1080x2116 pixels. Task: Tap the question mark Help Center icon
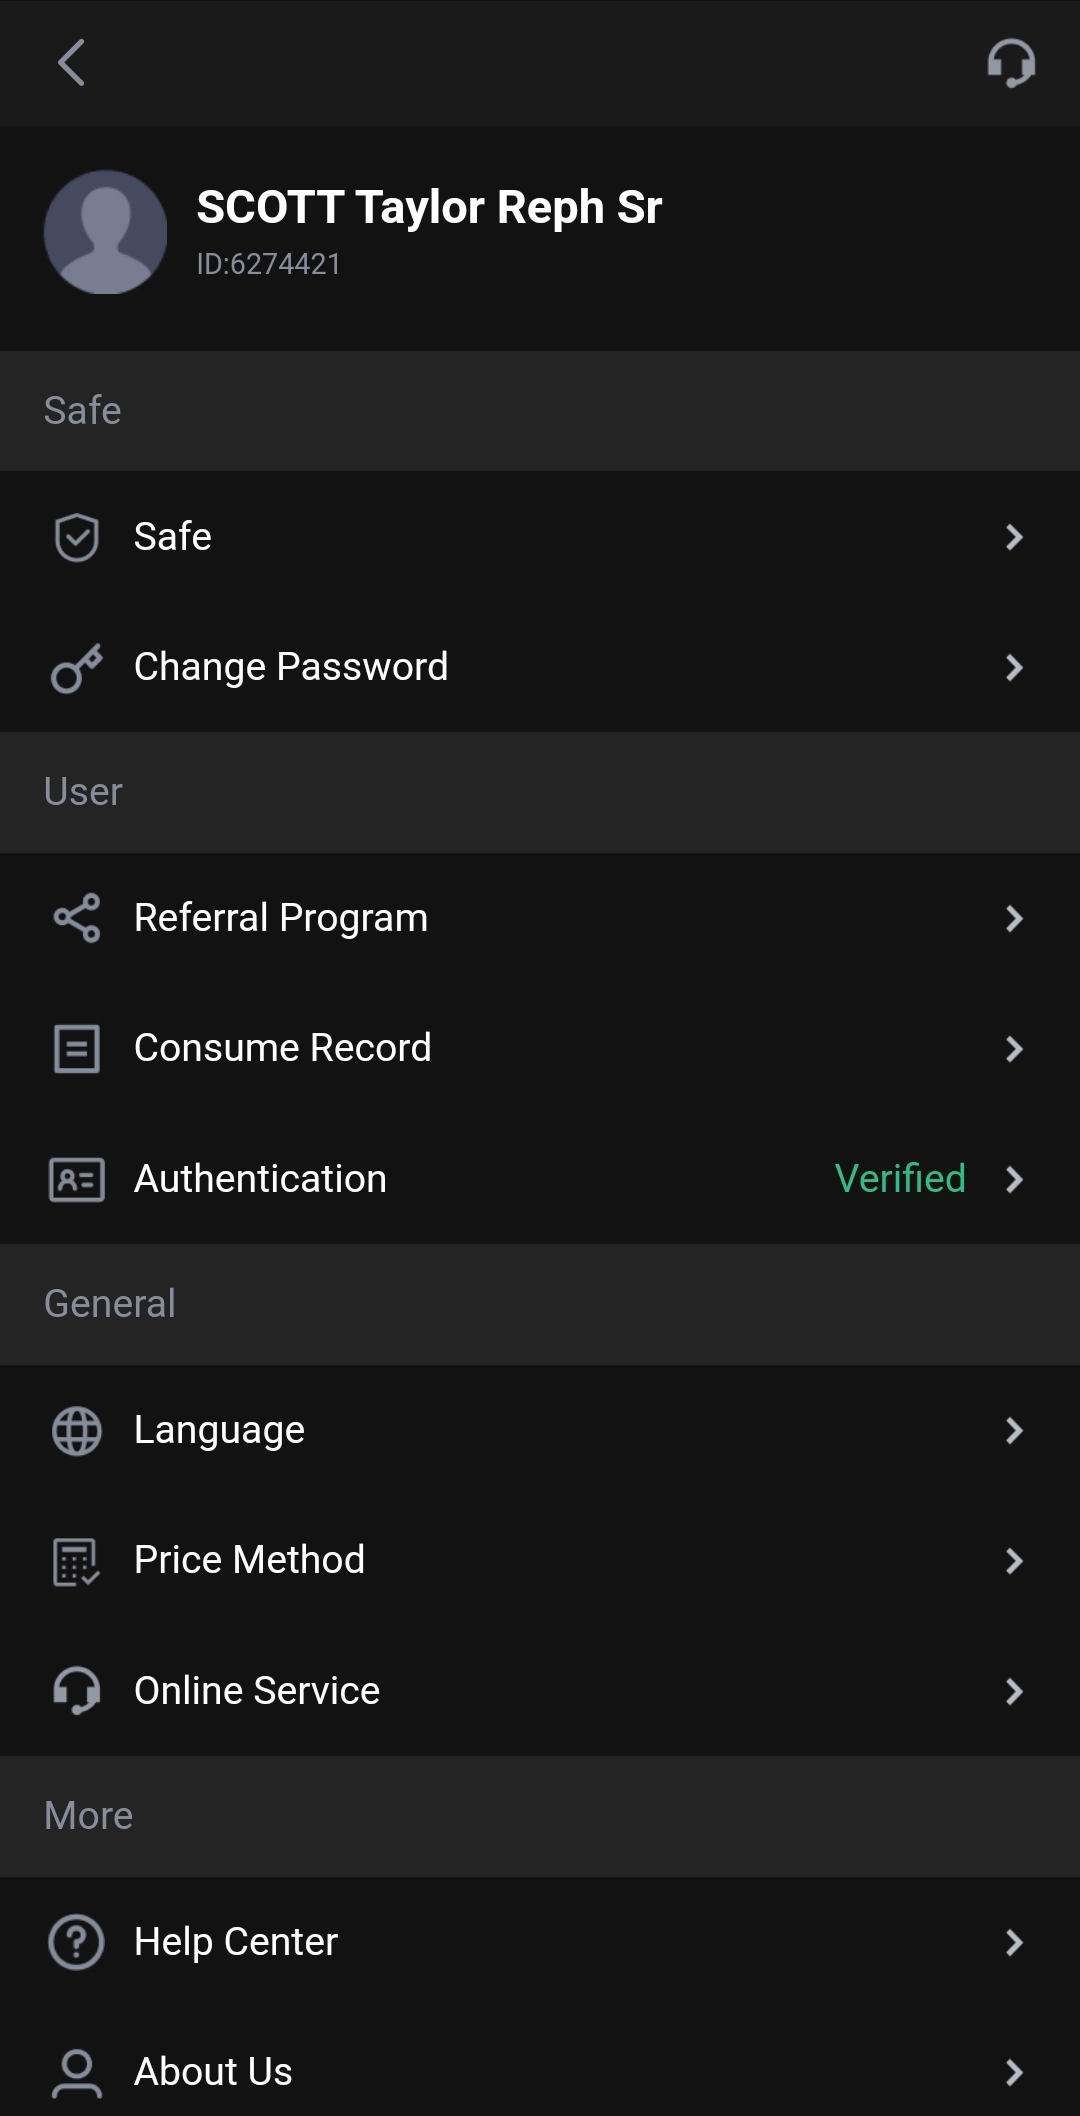[x=76, y=1942]
